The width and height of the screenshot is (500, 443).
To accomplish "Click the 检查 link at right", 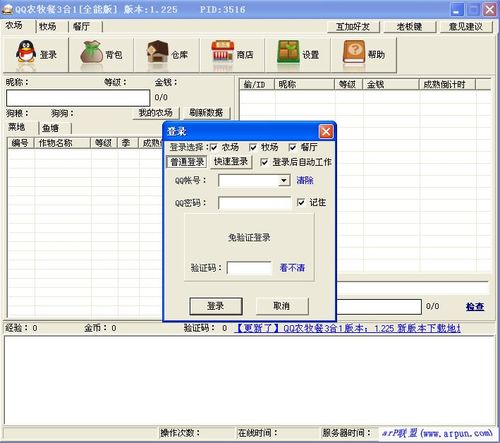I will 475,307.
